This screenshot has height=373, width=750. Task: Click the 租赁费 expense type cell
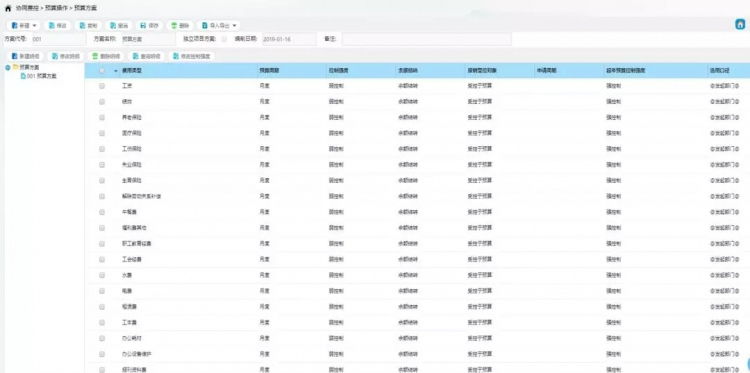tap(130, 307)
